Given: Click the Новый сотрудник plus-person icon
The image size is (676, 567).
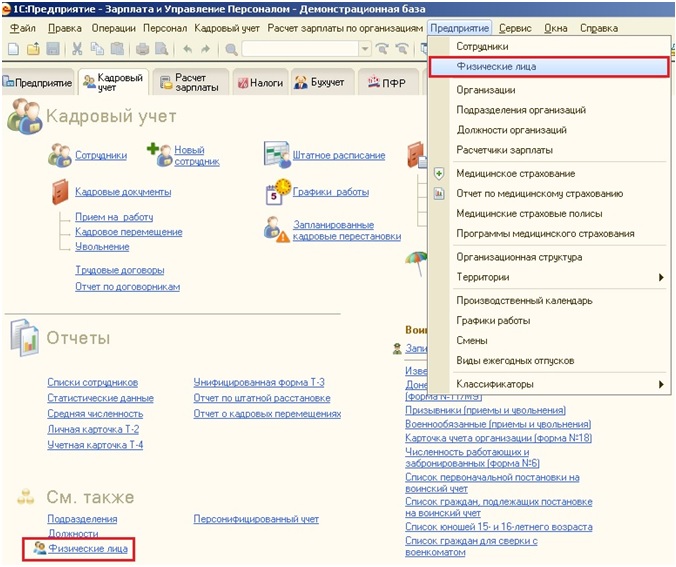Looking at the screenshot, I should click(160, 154).
